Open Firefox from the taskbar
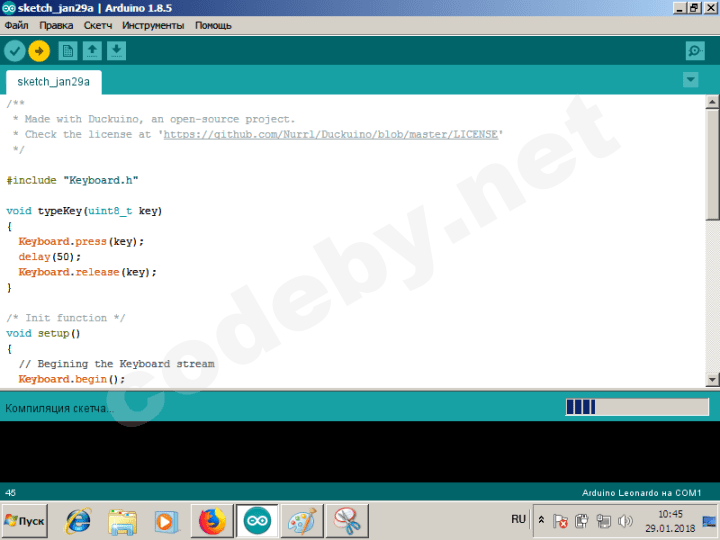Screen dimensions: 720x540 click(x=212, y=521)
